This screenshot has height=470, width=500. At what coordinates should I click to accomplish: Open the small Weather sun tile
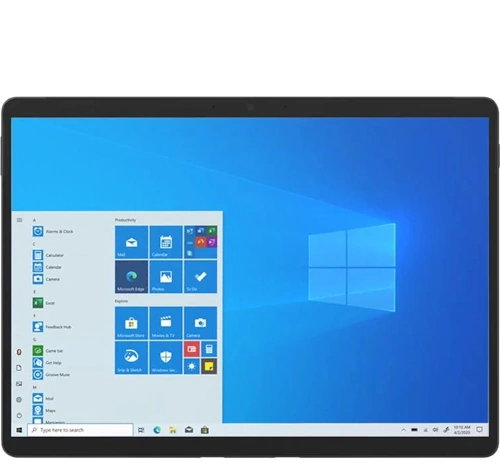coord(192,366)
